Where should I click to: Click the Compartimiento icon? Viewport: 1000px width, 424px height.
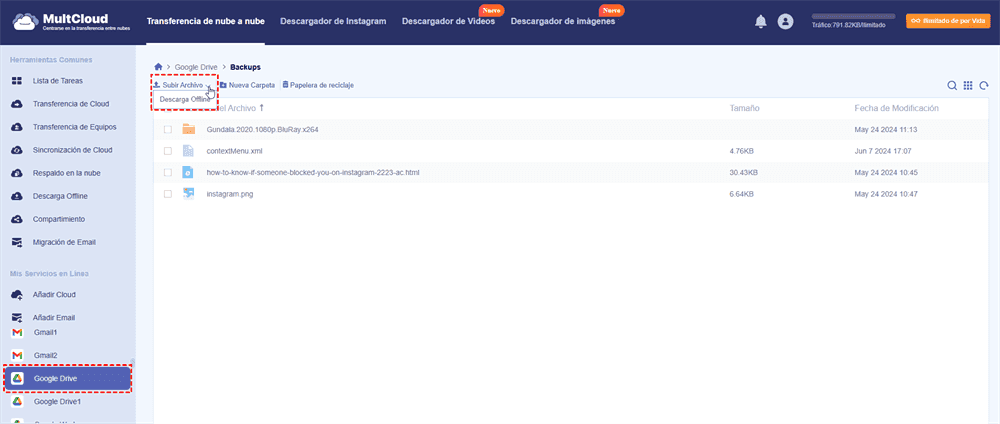(x=18, y=219)
